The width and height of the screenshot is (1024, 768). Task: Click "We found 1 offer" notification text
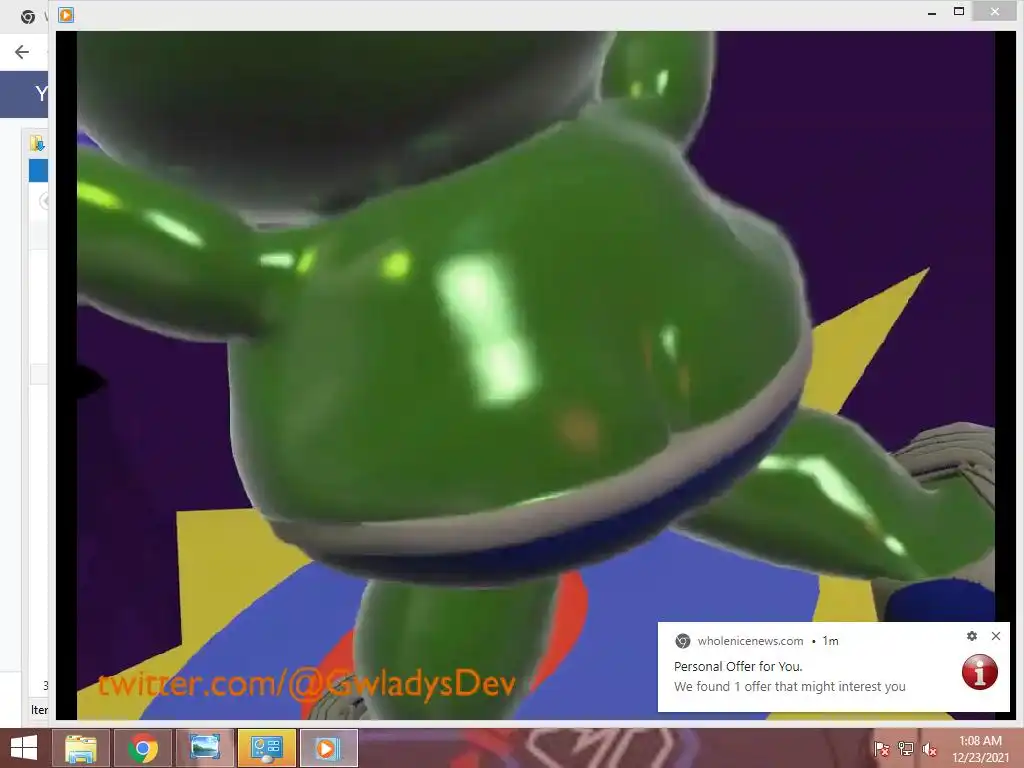790,687
